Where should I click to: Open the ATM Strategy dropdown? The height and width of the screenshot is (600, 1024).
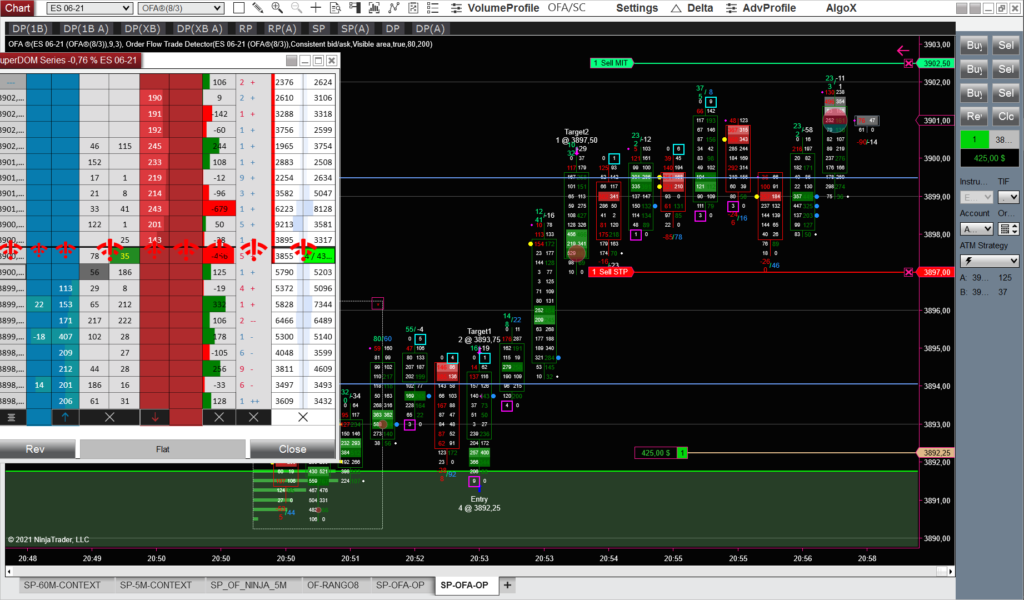(x=989, y=261)
